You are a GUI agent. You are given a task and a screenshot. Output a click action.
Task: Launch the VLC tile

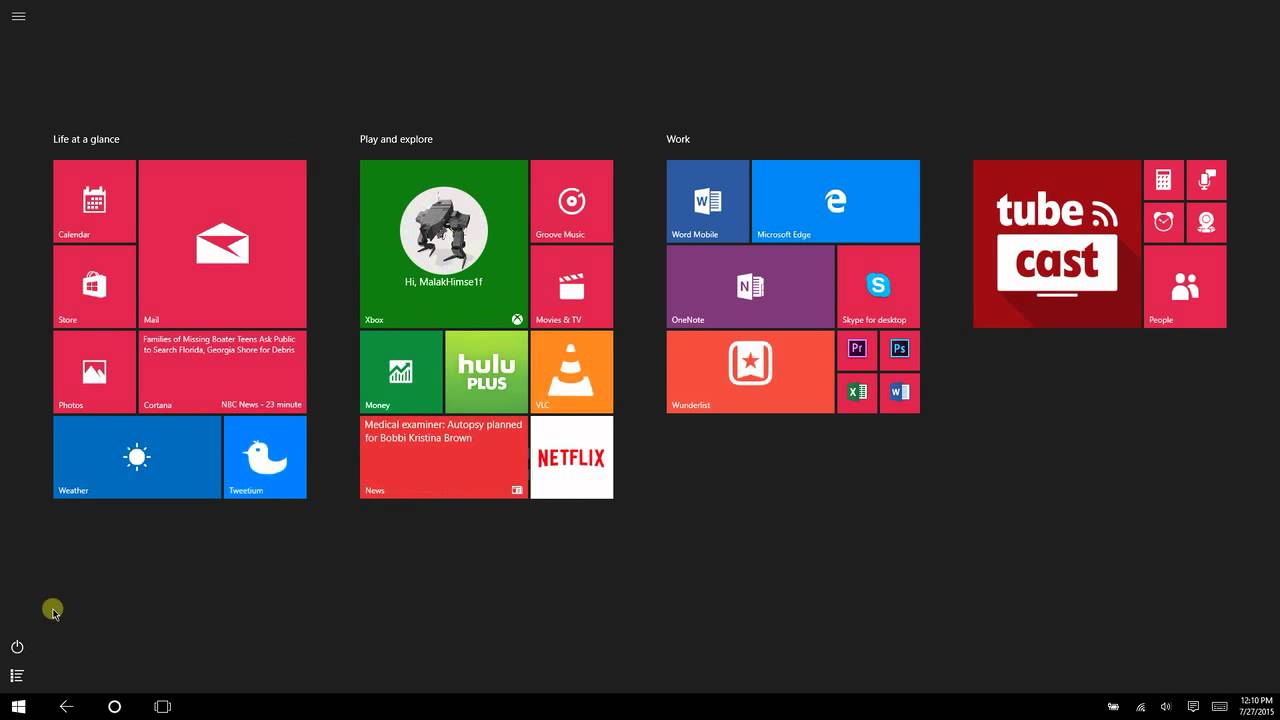pos(571,372)
